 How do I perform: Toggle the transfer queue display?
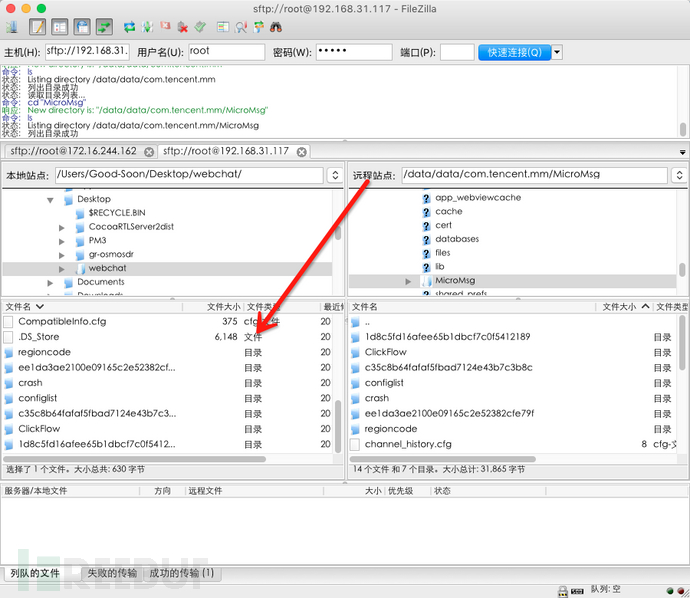(x=103, y=26)
